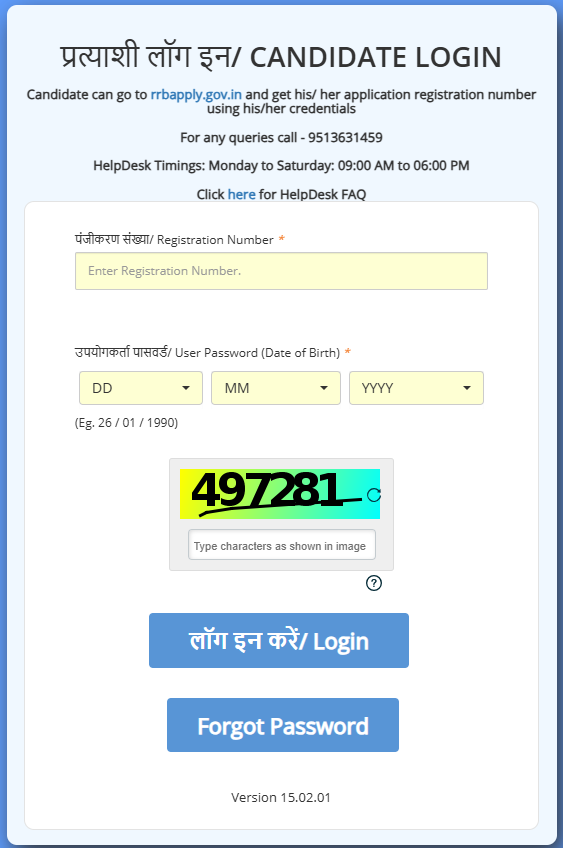The image size is (563, 848).
Task: Expand the MM month dropdown
Action: click(x=276, y=388)
